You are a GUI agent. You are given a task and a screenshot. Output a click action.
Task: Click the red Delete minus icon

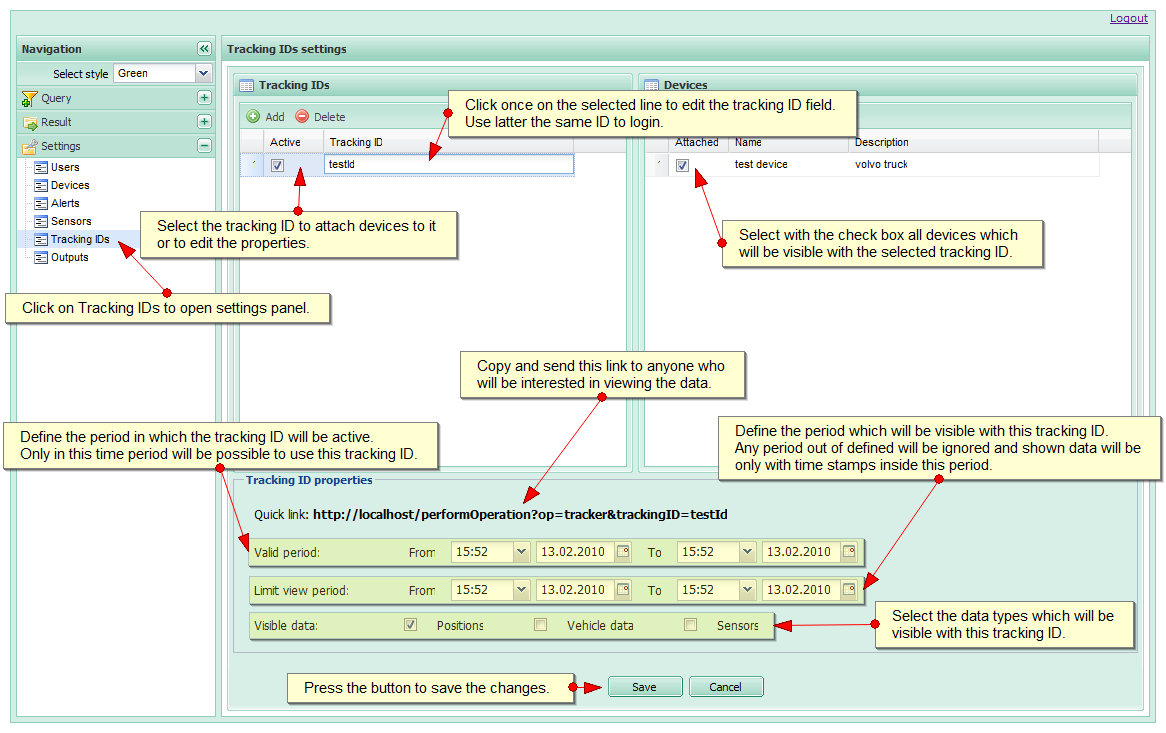click(x=302, y=117)
